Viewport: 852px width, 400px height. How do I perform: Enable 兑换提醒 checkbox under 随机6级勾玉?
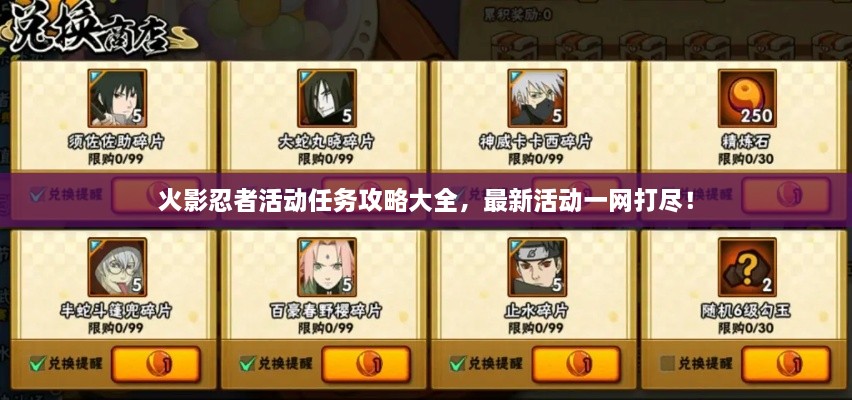[x=668, y=363]
